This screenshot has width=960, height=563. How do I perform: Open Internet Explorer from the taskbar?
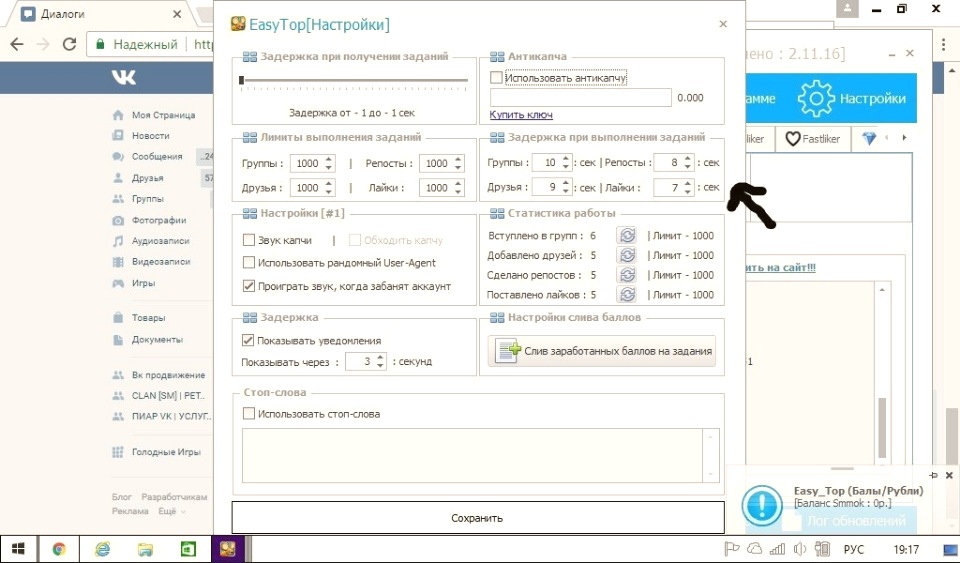pyautogui.click(x=102, y=549)
